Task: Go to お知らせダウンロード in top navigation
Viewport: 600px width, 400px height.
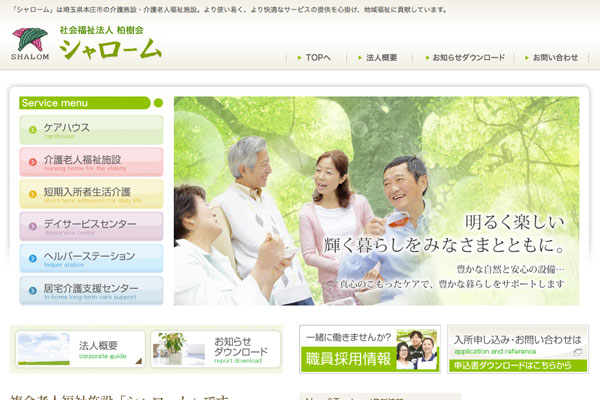Action: pos(463,58)
